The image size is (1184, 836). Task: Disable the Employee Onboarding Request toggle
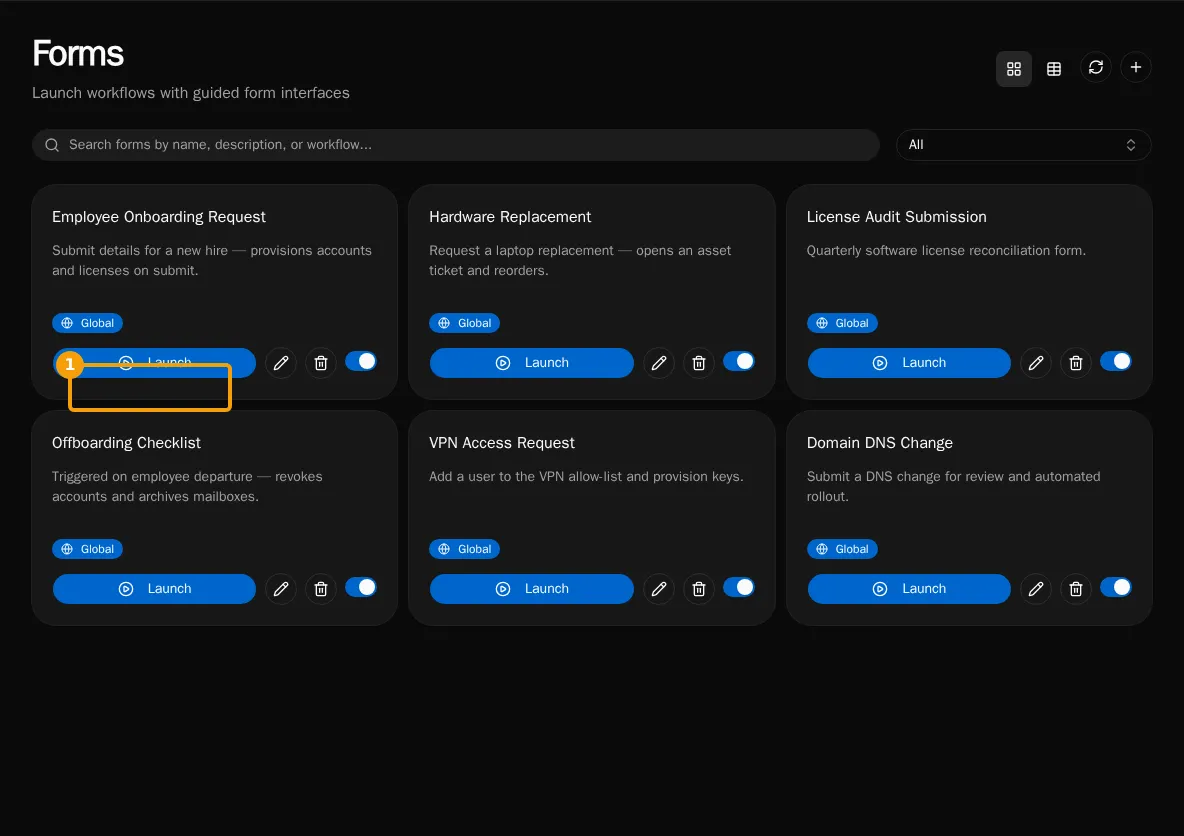pos(361,361)
